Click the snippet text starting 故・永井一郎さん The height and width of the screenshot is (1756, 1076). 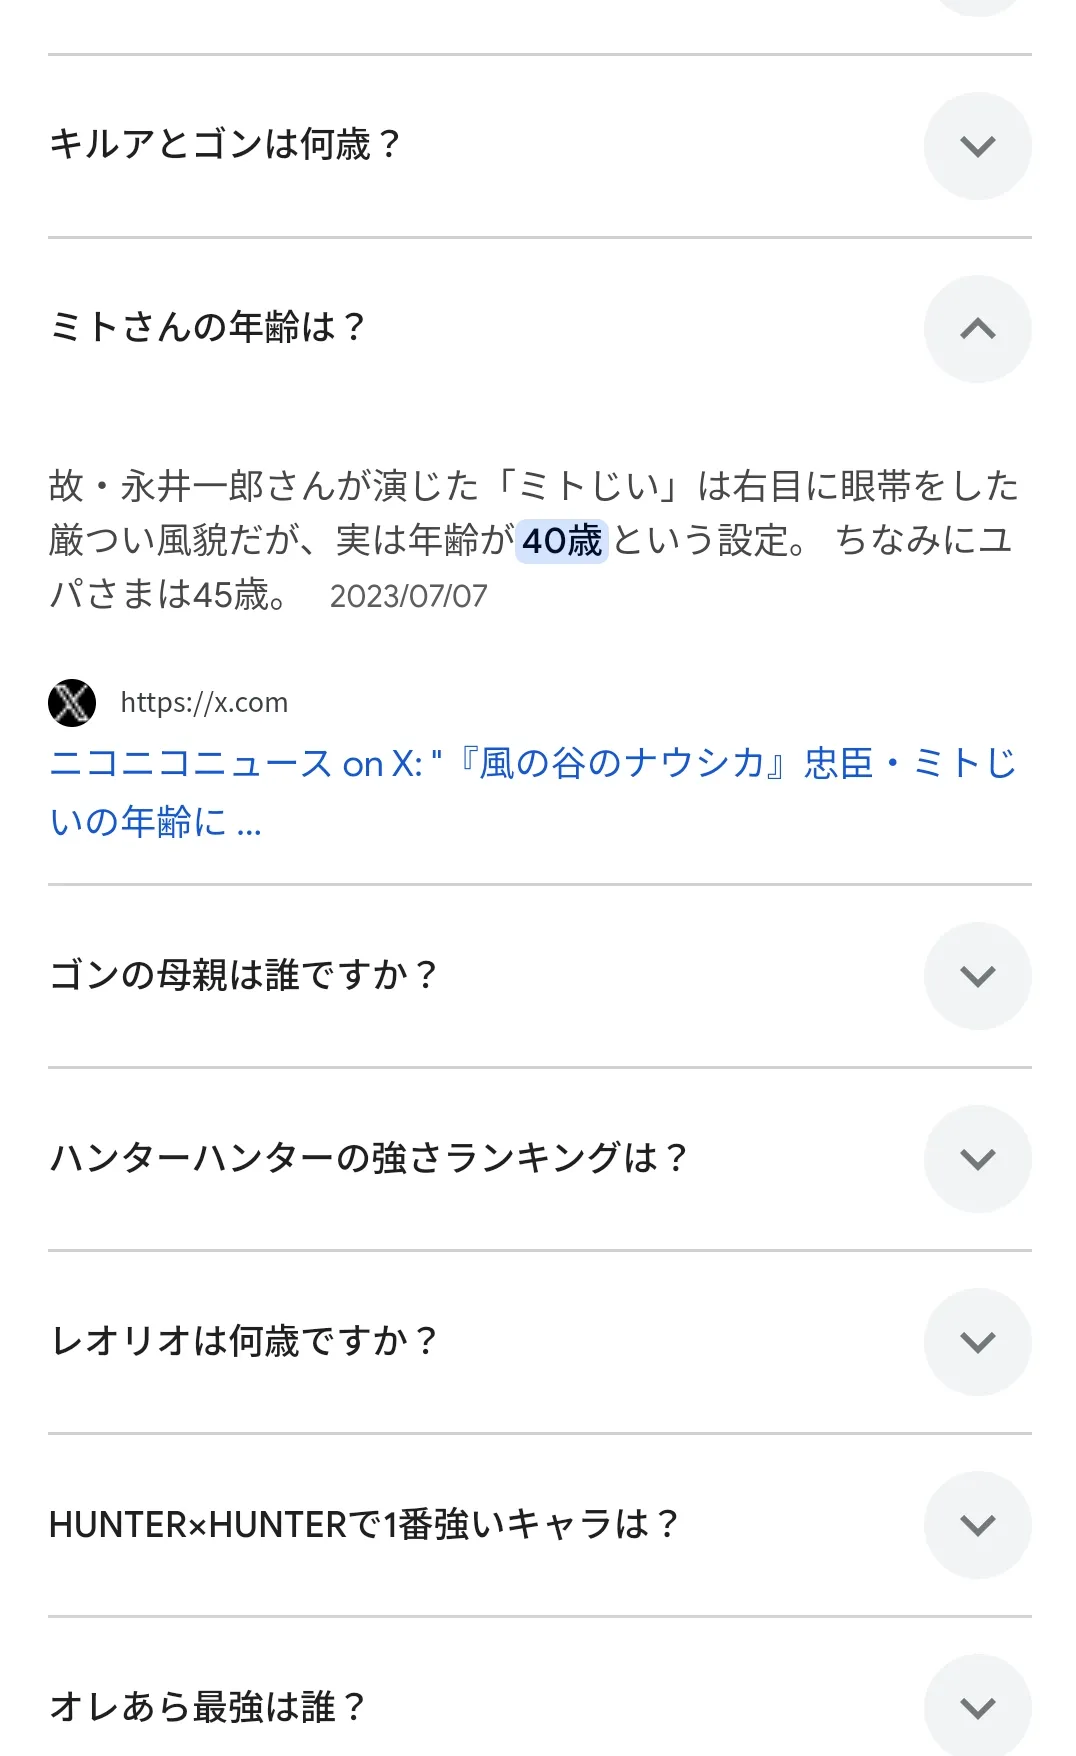(533, 540)
